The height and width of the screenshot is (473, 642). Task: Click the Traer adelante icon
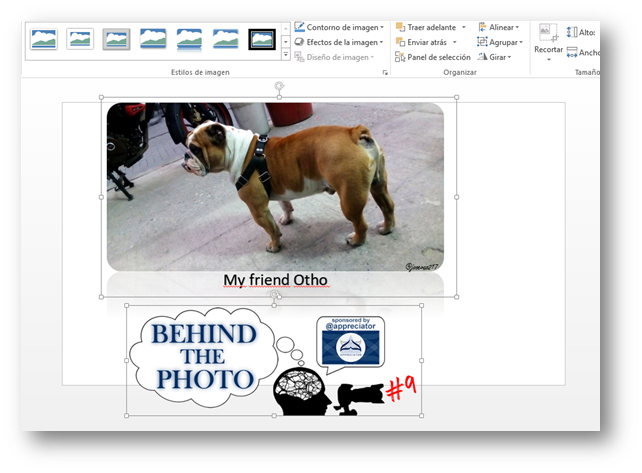(x=401, y=27)
